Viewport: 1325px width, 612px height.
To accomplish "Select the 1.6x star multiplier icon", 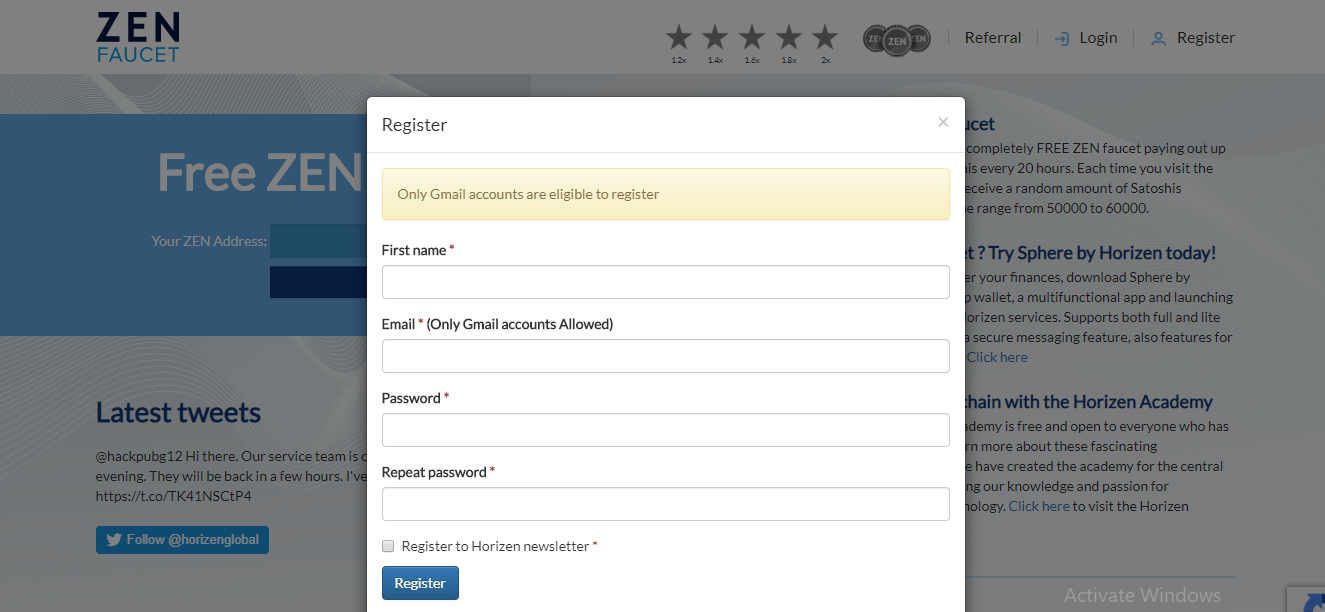I will [752, 39].
